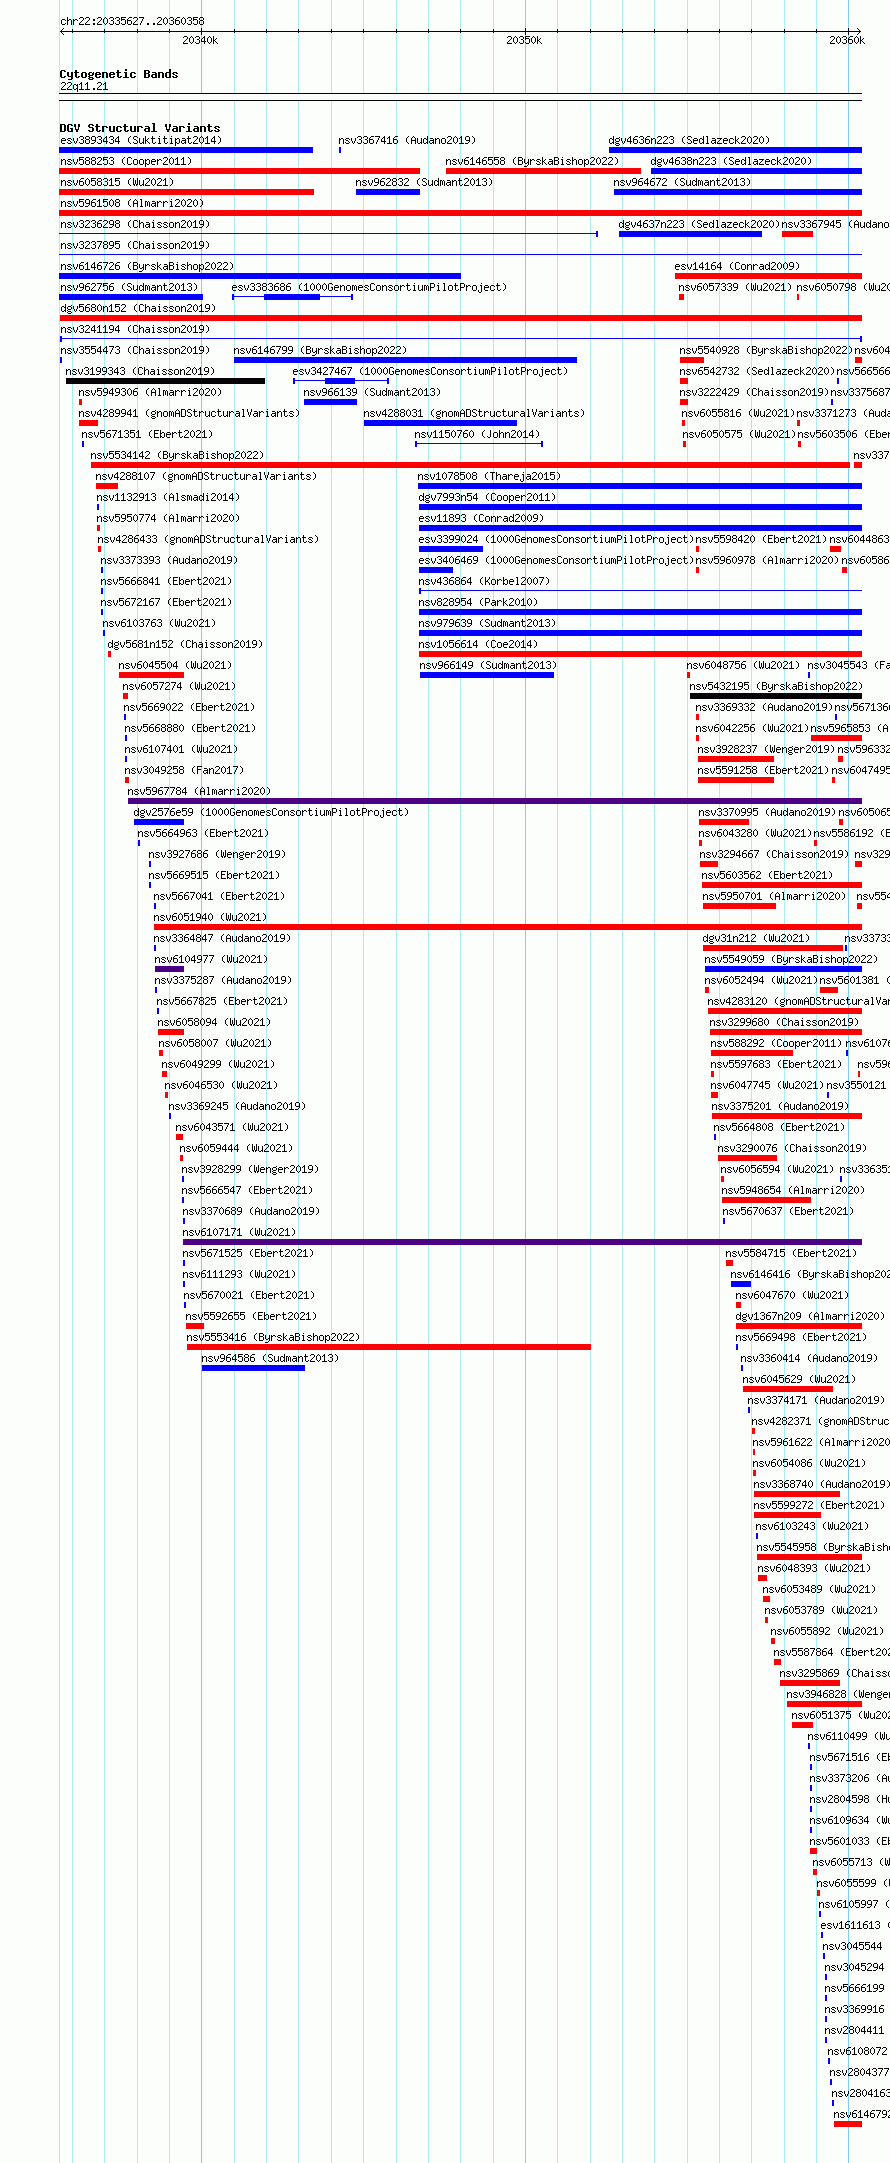Viewport: 890px width, 2163px height.
Task: Click the black bar of nsv3199343
Action: [165, 381]
